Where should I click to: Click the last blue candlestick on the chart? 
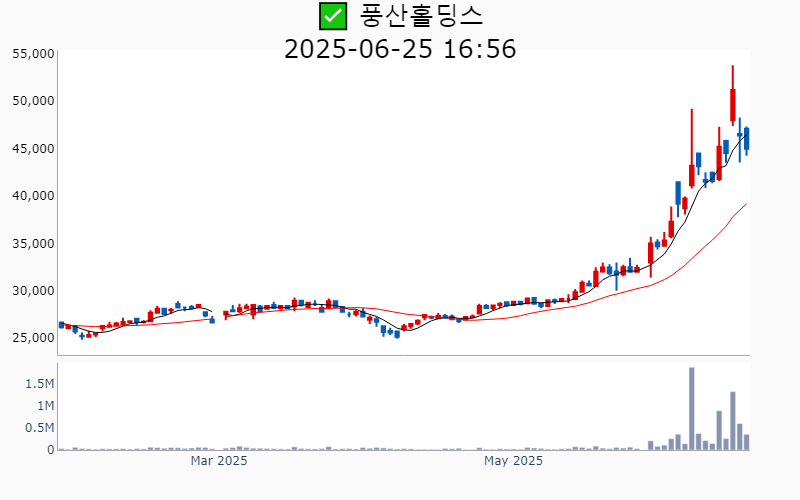[x=746, y=141]
